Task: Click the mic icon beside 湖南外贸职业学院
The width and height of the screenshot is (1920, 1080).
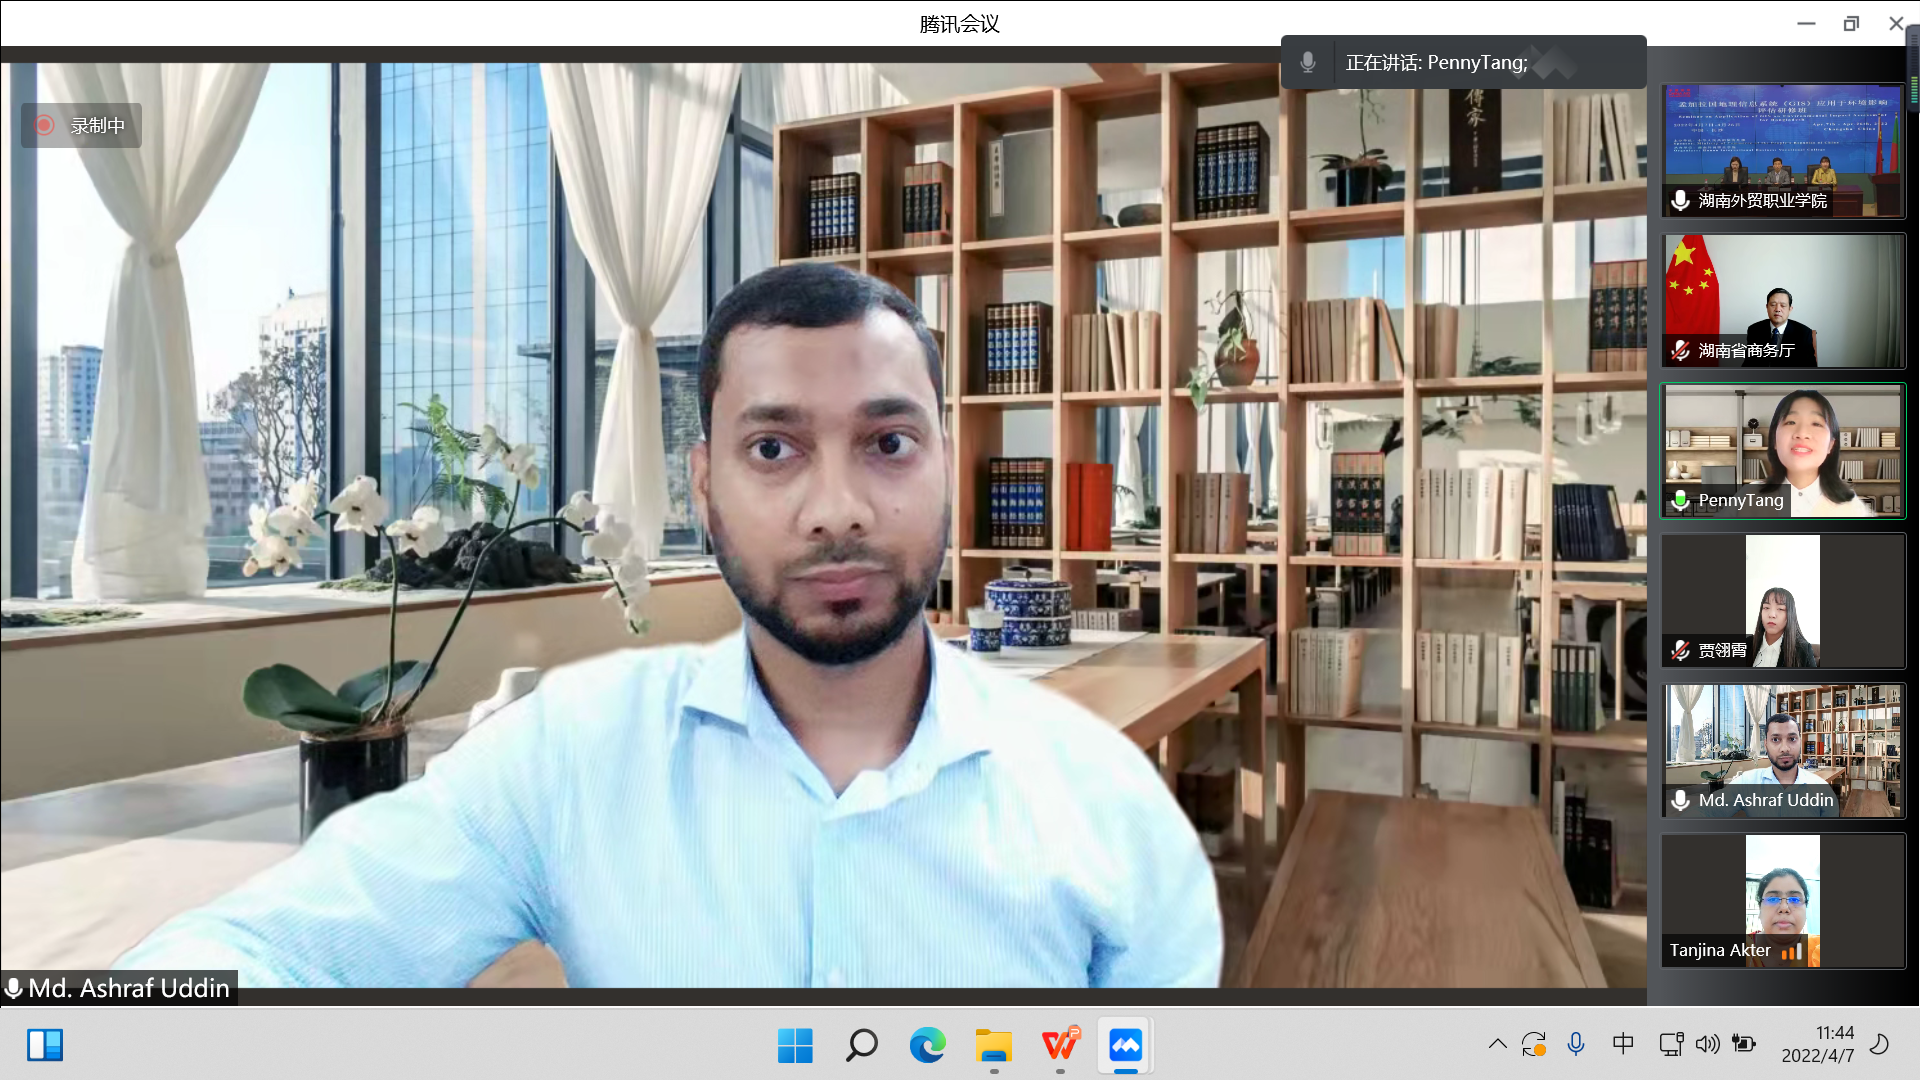Action: 1680,200
